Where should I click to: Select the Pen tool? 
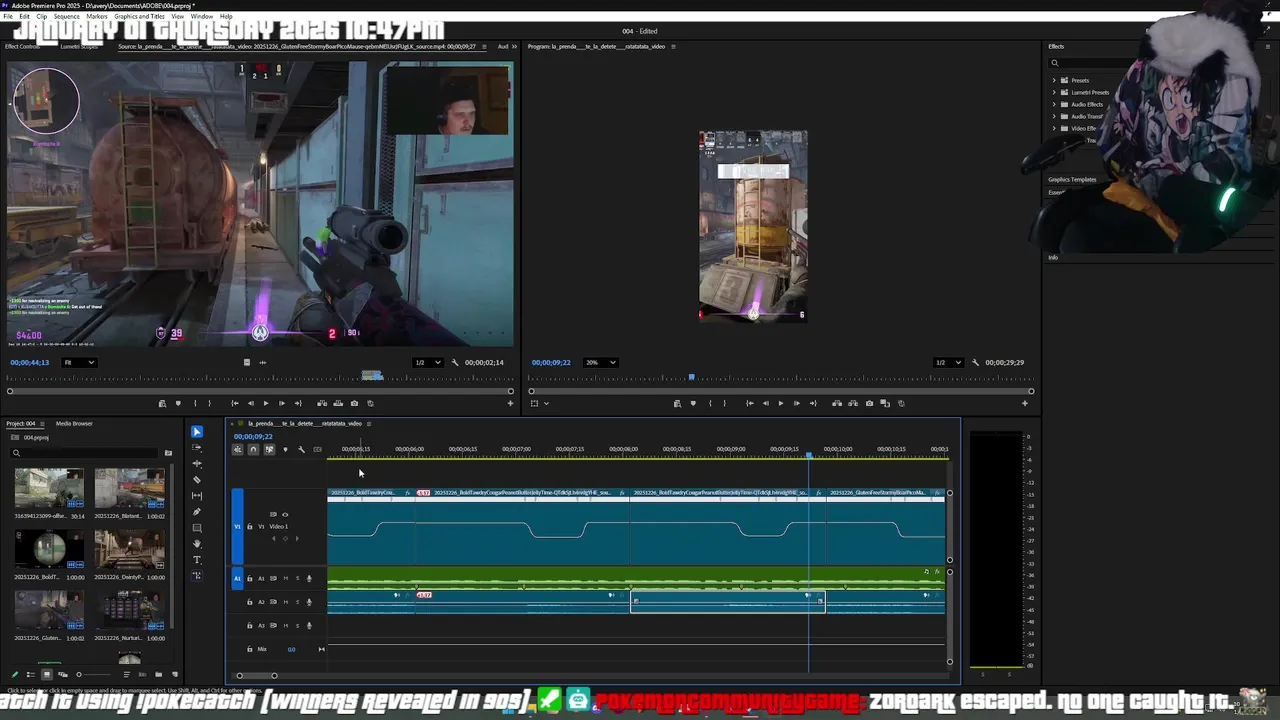click(196, 512)
